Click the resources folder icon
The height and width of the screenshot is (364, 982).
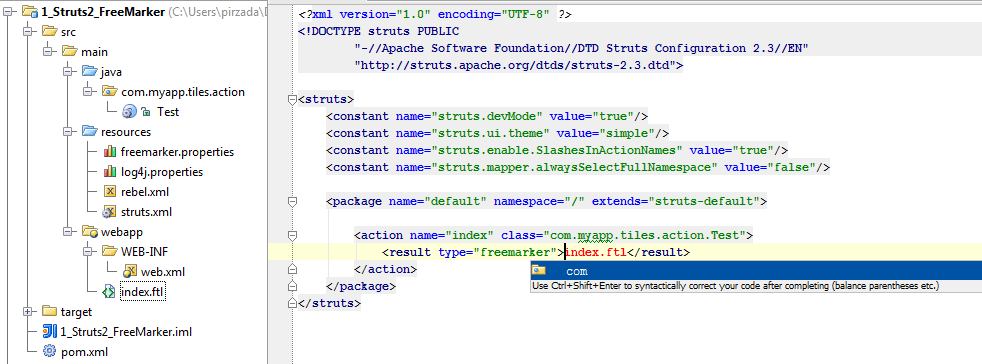coord(89,132)
